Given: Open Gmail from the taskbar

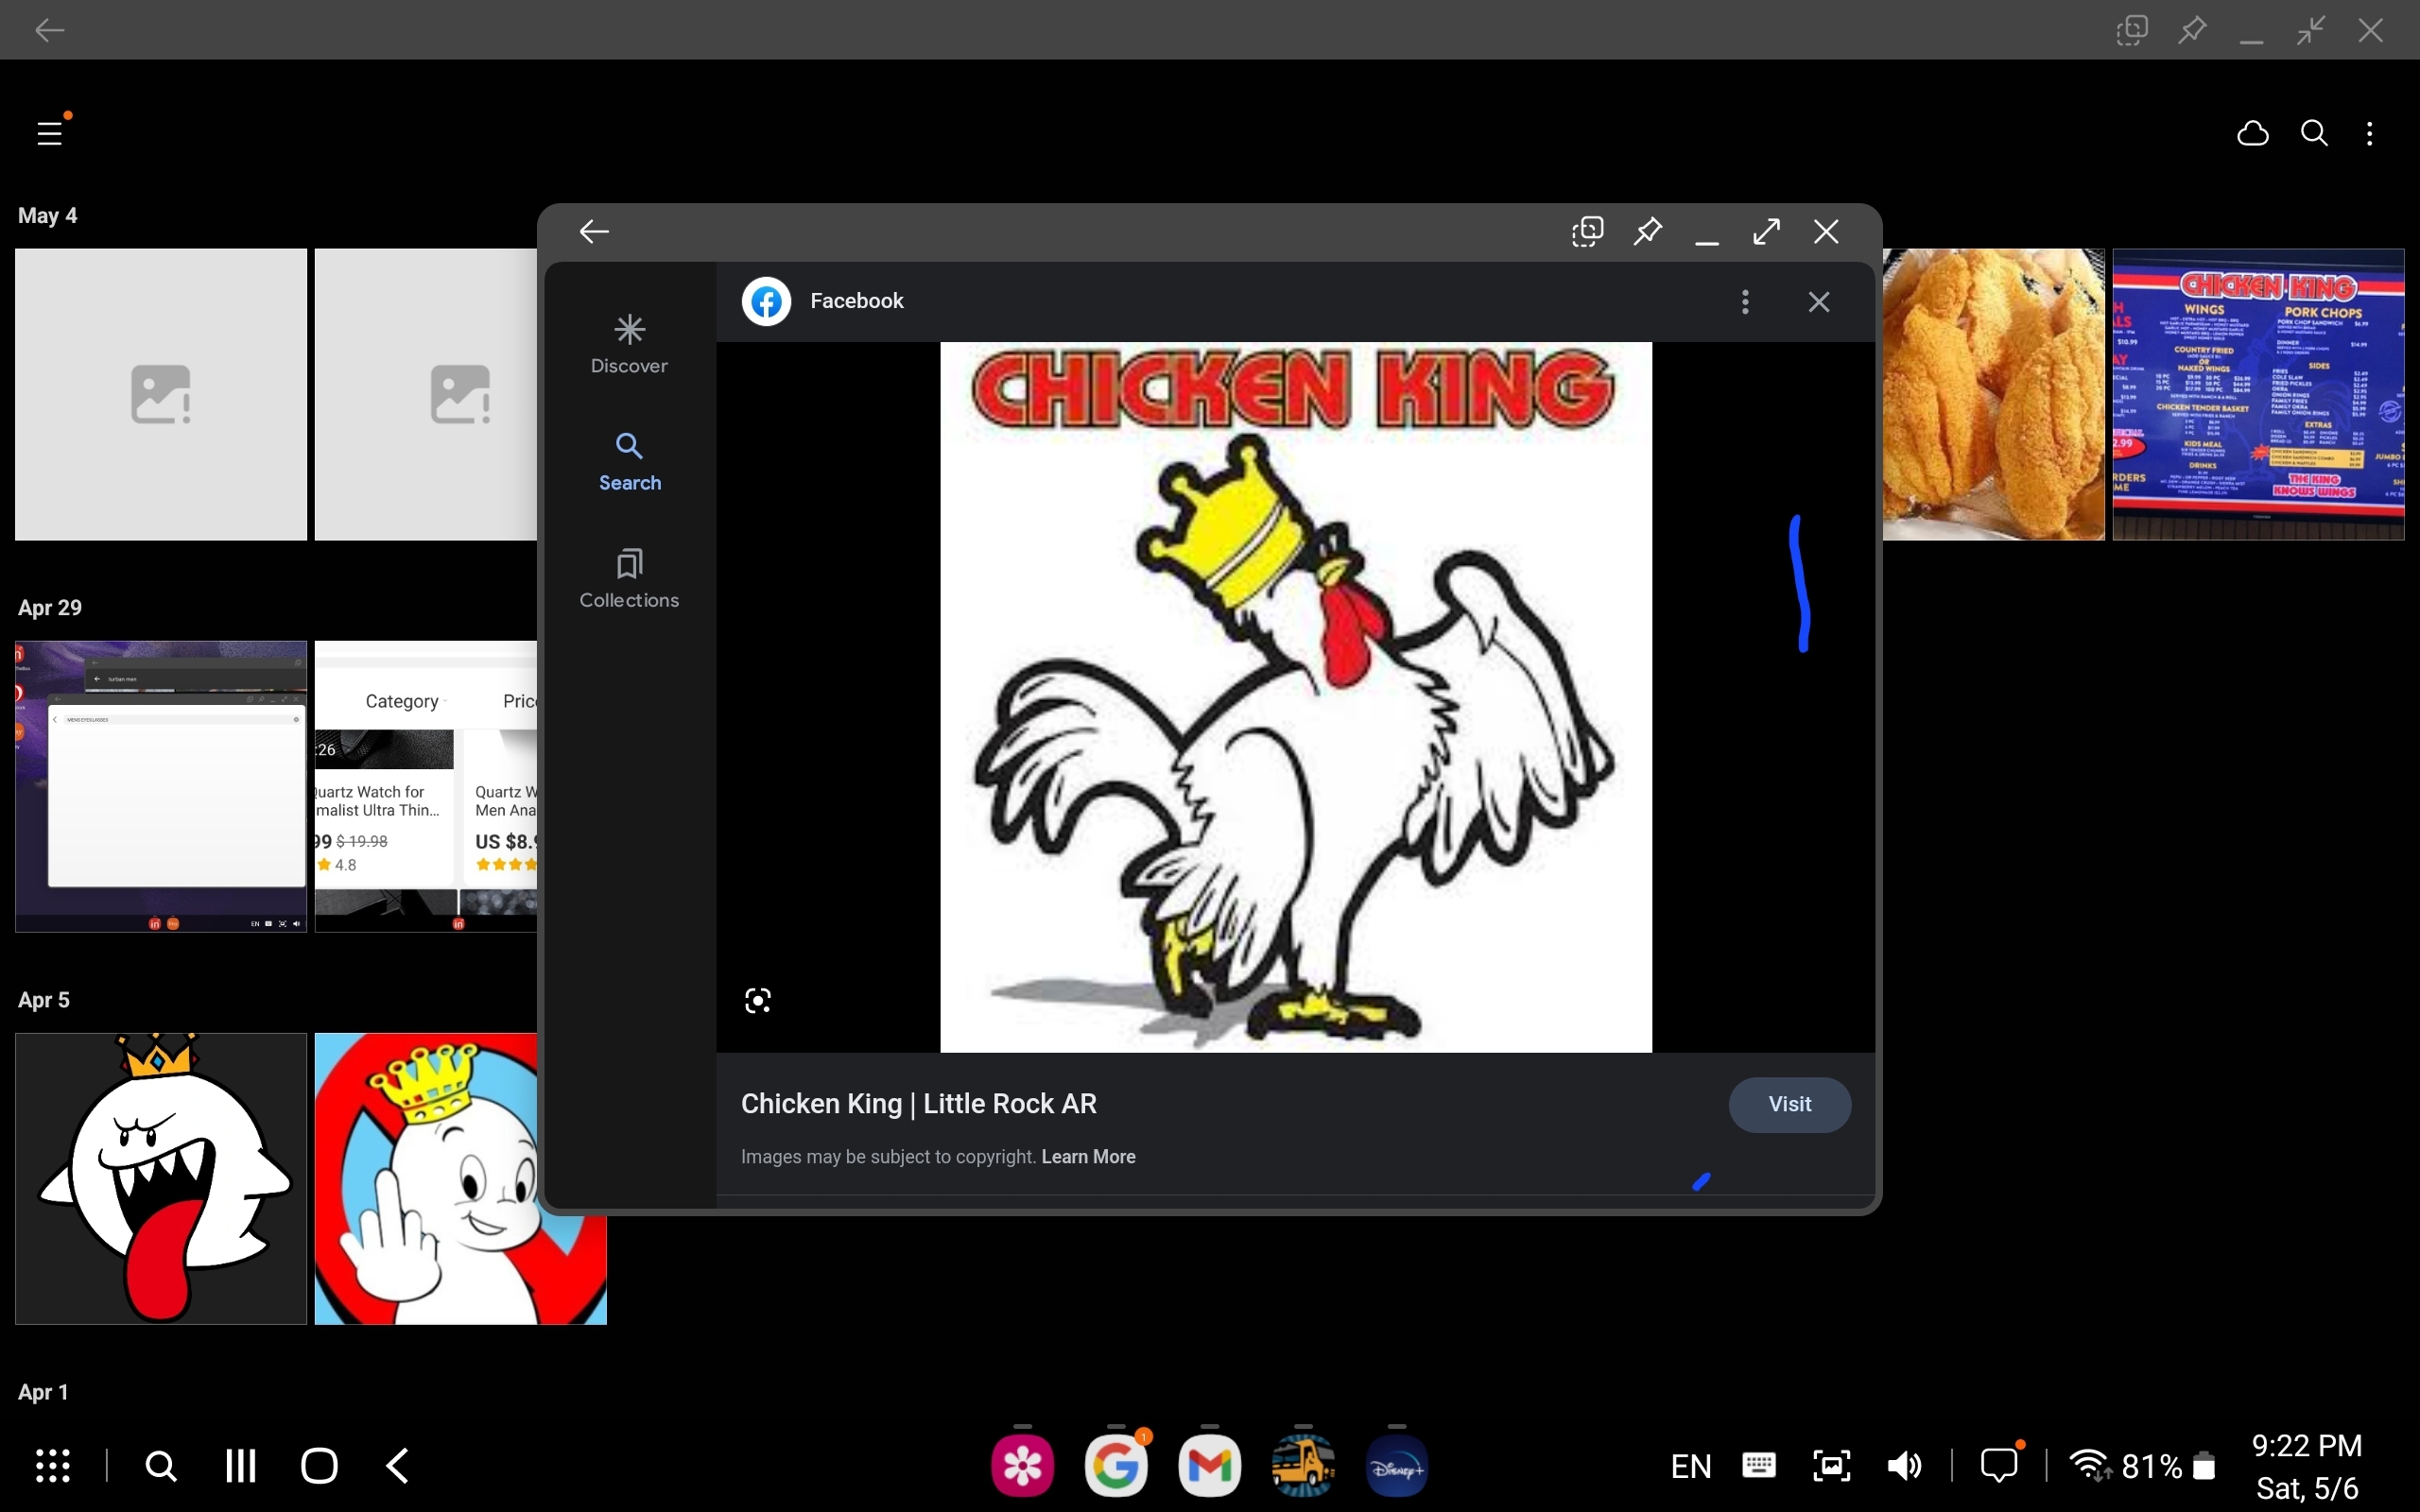Looking at the screenshot, I should (x=1208, y=1464).
